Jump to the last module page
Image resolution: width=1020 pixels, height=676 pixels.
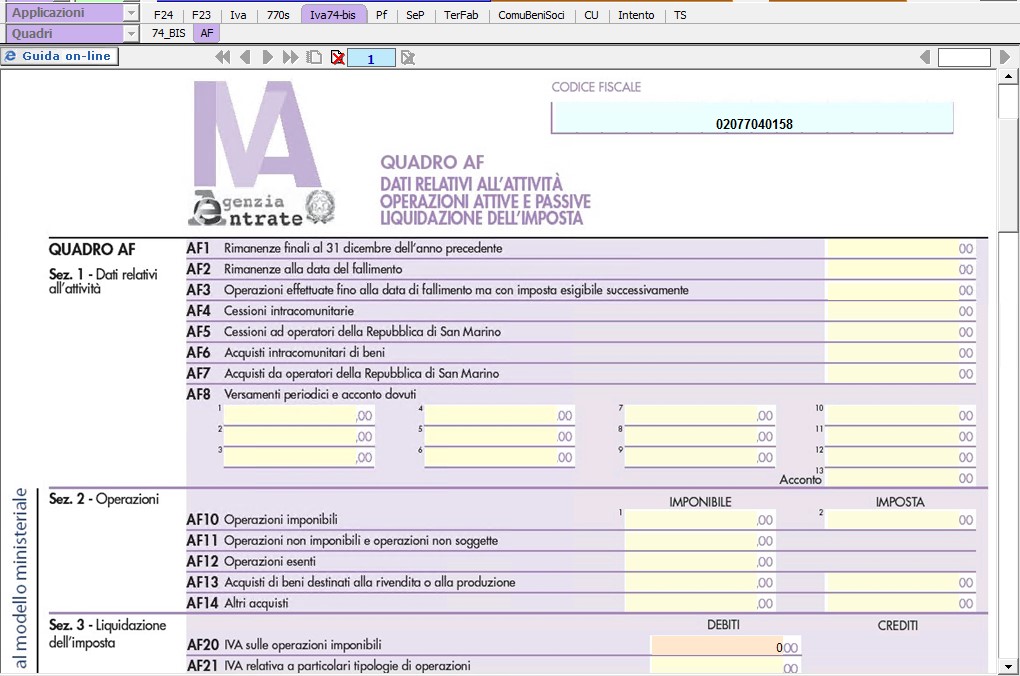[x=290, y=57]
